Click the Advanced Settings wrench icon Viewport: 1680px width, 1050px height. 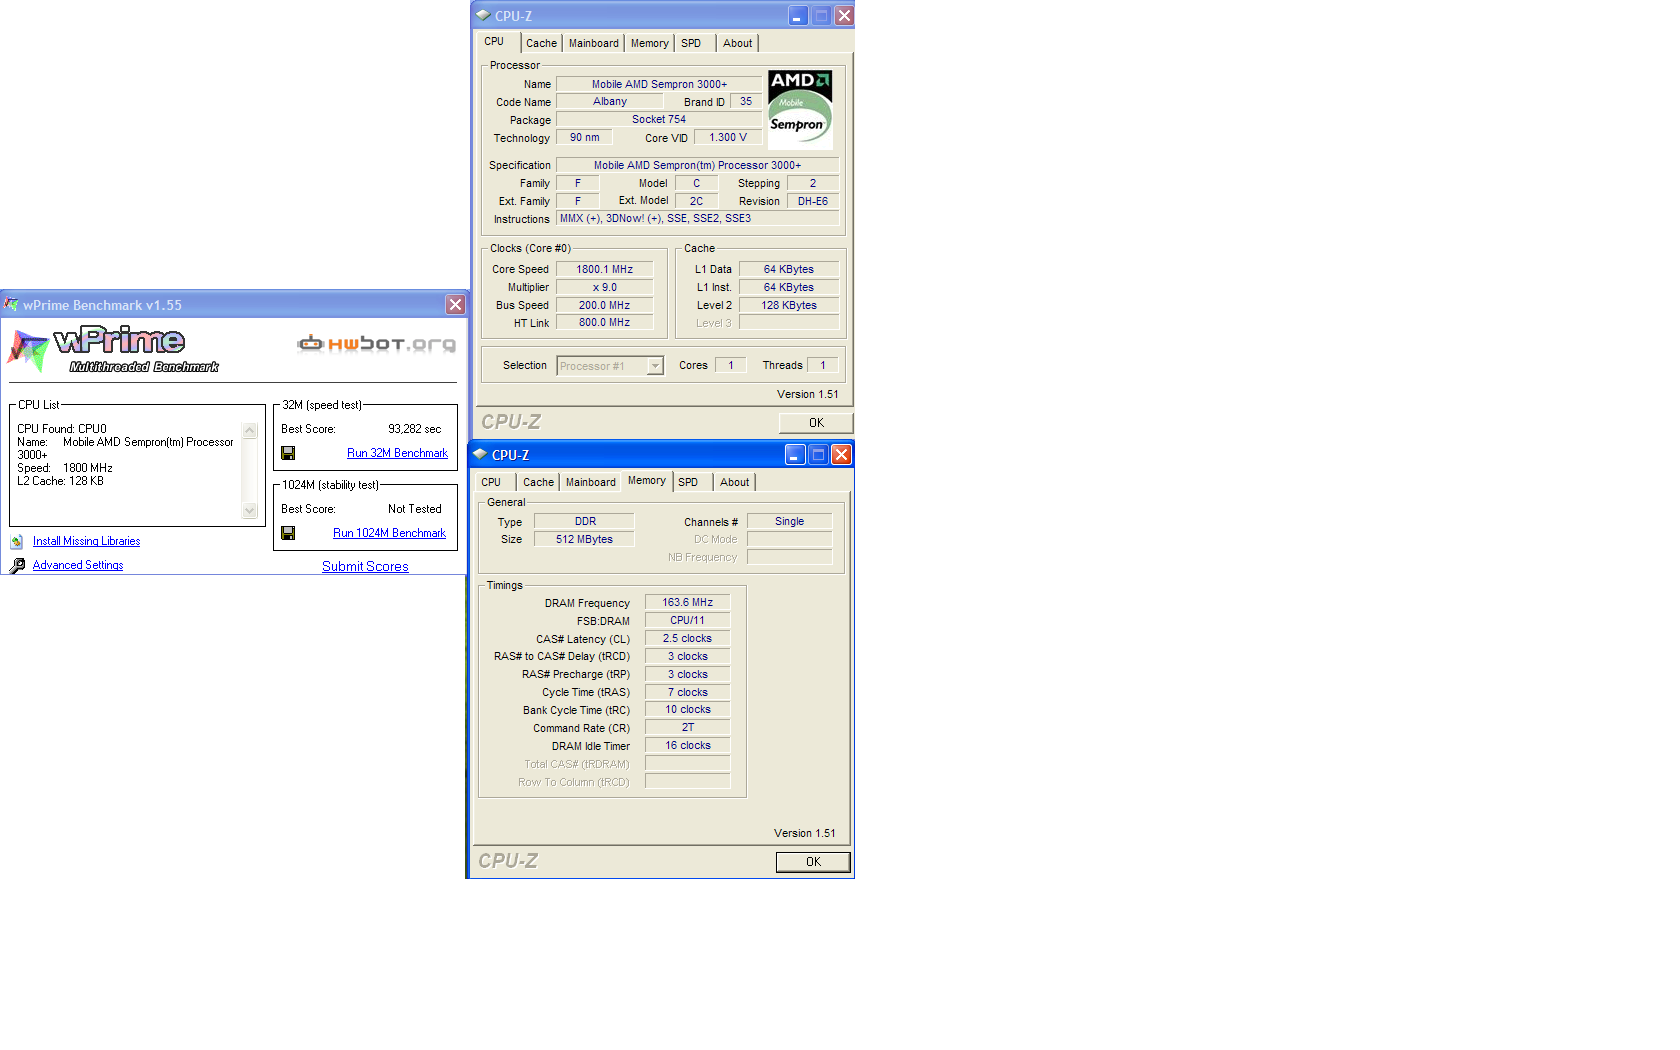click(x=17, y=566)
